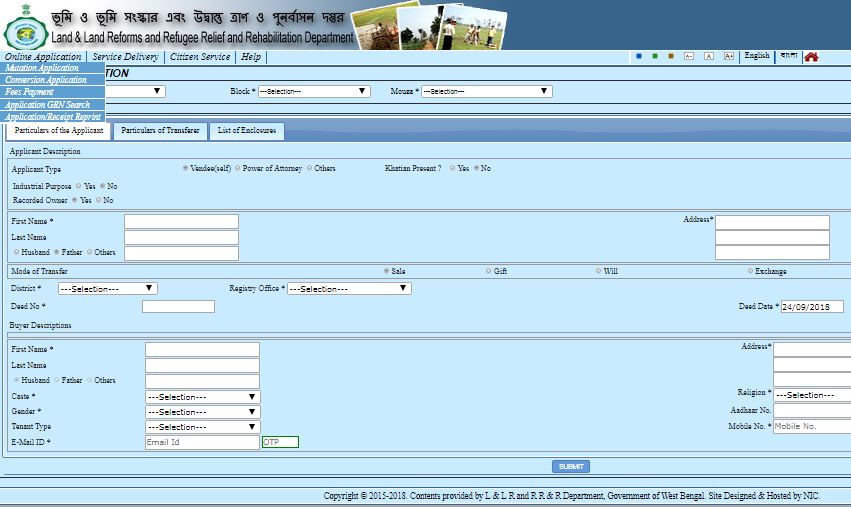Open the Caste dropdown
This screenshot has width=851, height=507.
[x=202, y=397]
